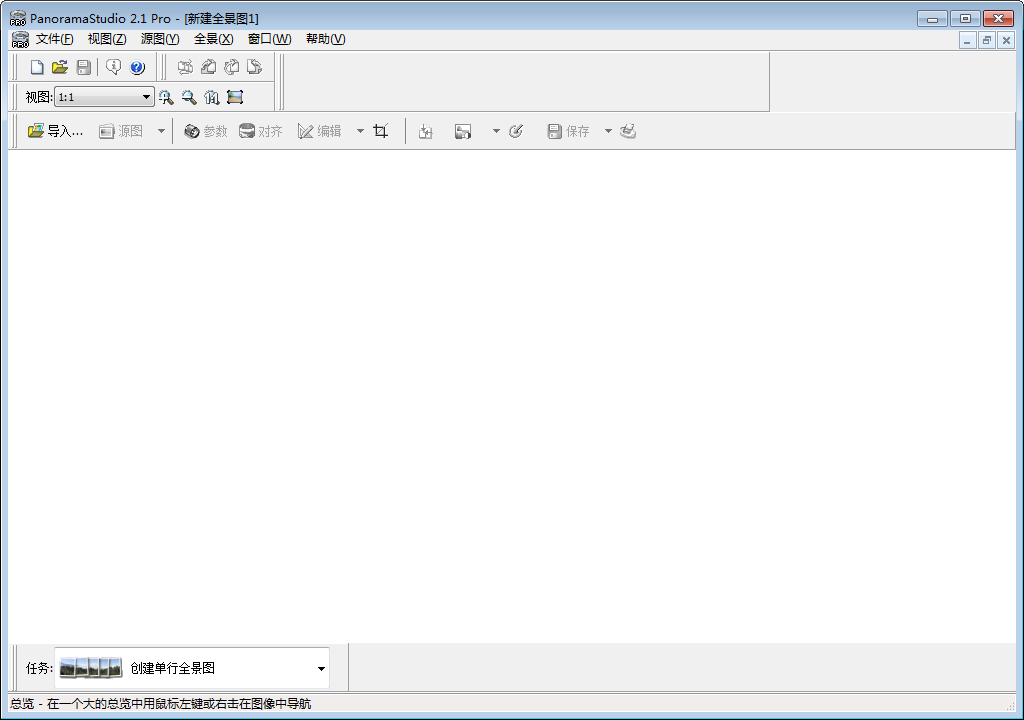This screenshot has height=720, width=1024.
Task: Expand the dropdown arrow next to 编辑
Action: click(360, 131)
